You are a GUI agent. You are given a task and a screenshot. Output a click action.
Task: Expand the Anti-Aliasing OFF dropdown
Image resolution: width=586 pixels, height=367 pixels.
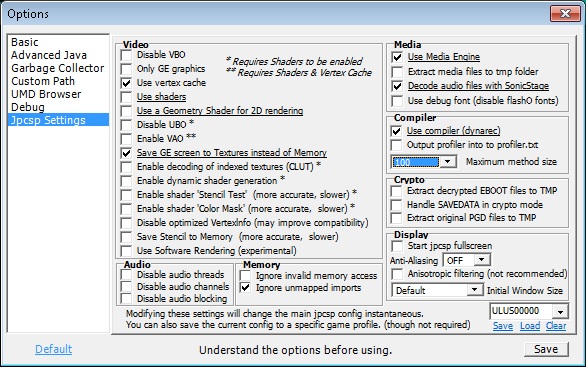[482, 260]
